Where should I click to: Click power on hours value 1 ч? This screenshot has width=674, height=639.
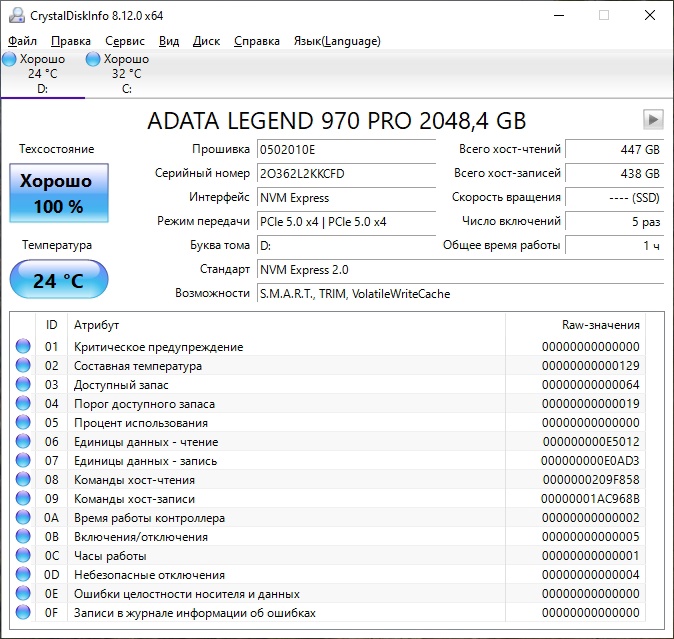coord(615,246)
